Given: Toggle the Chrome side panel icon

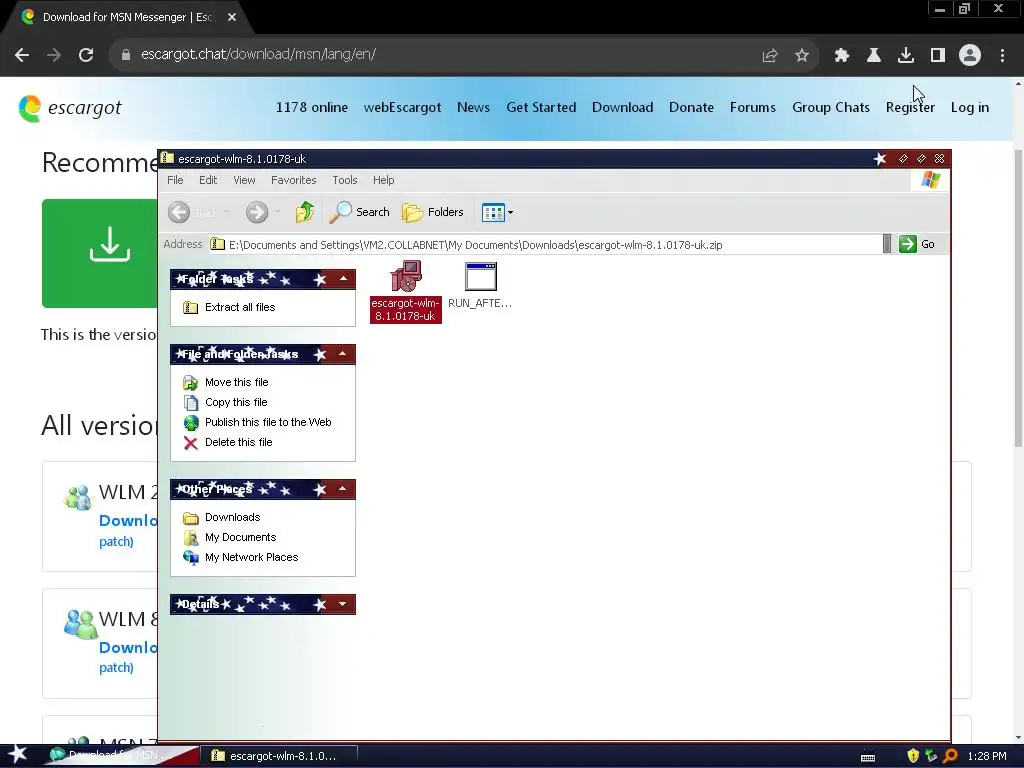Looking at the screenshot, I should [x=938, y=56].
